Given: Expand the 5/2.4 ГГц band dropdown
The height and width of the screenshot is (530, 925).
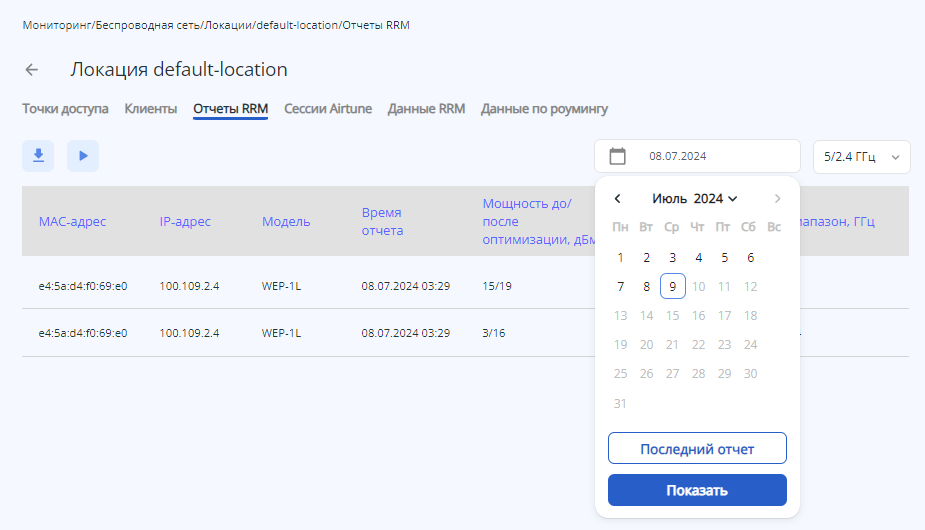Looking at the screenshot, I should [x=861, y=156].
